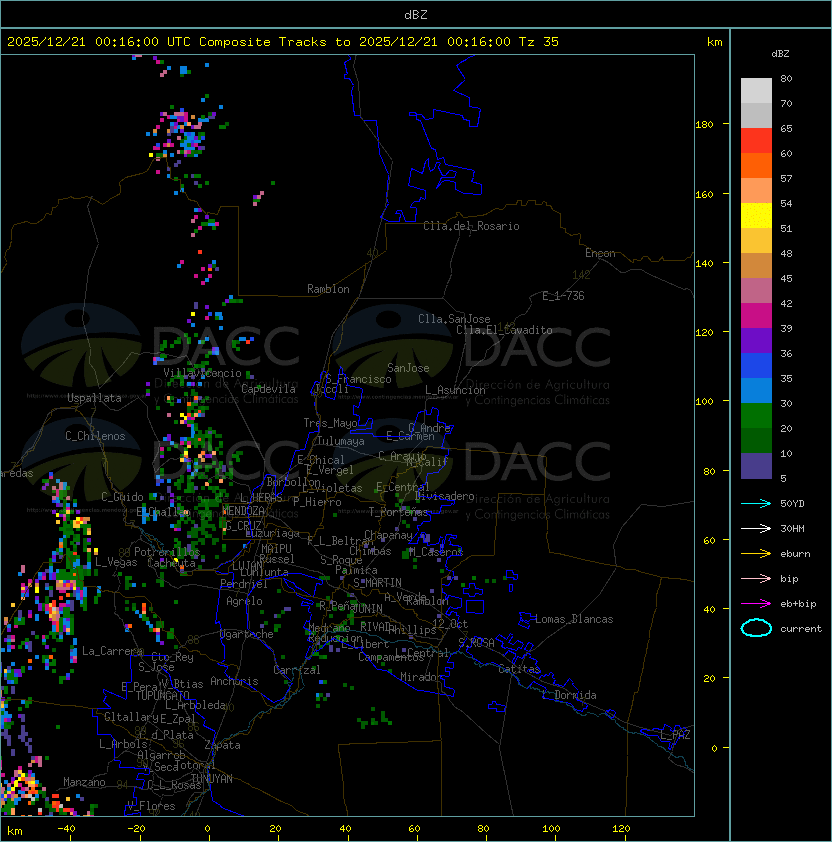832x842 pixels.
Task: Click the red 65 dBZ color swatch
Action: coord(756,140)
